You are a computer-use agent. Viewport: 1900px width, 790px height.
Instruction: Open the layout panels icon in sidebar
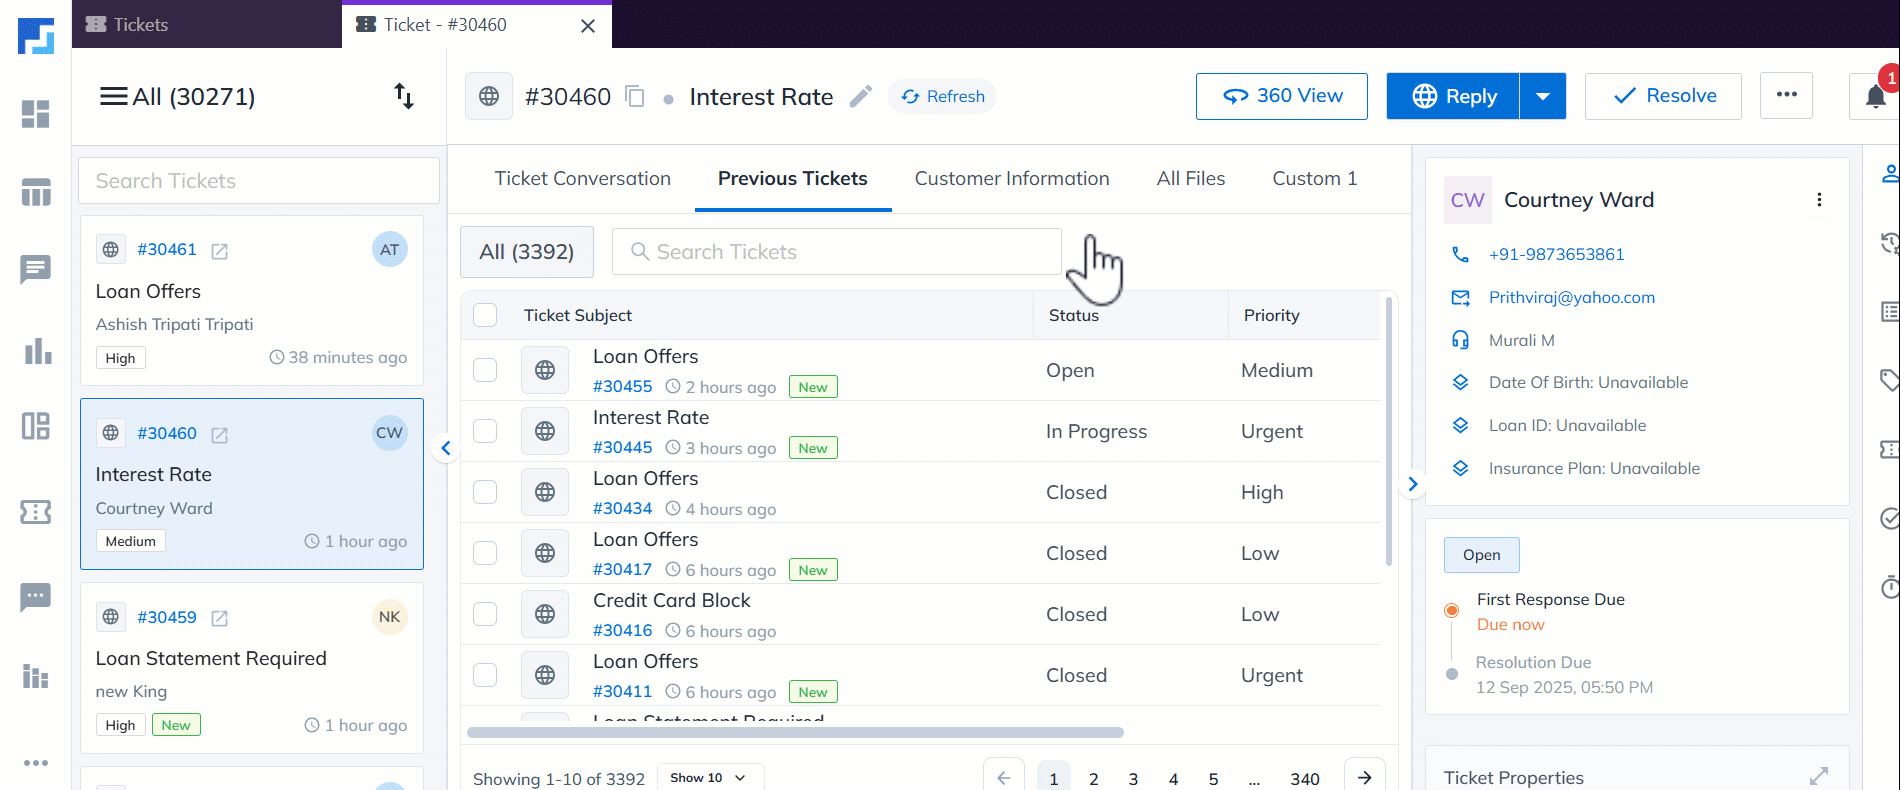[36, 426]
